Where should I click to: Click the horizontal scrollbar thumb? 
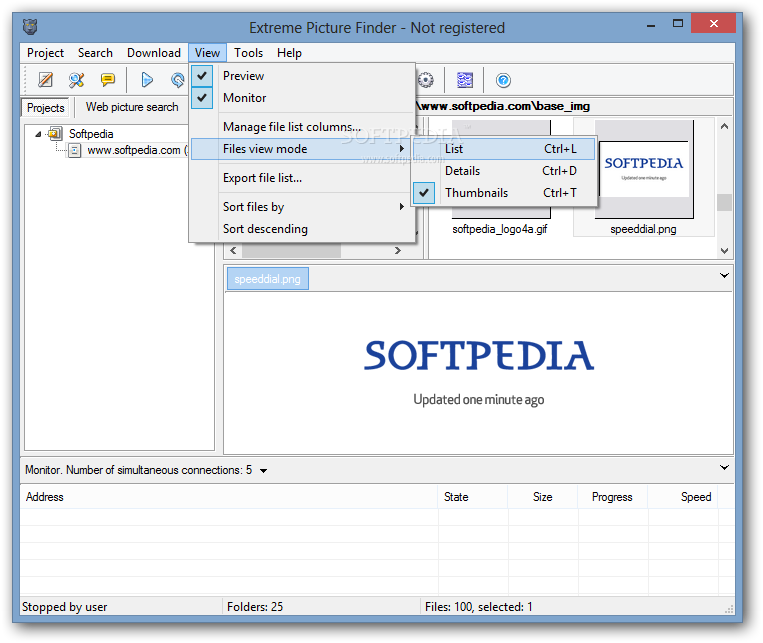tap(291, 251)
